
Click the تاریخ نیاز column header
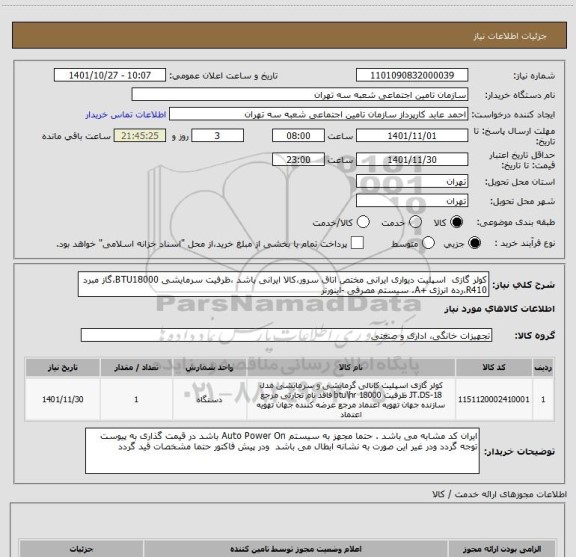click(x=63, y=367)
